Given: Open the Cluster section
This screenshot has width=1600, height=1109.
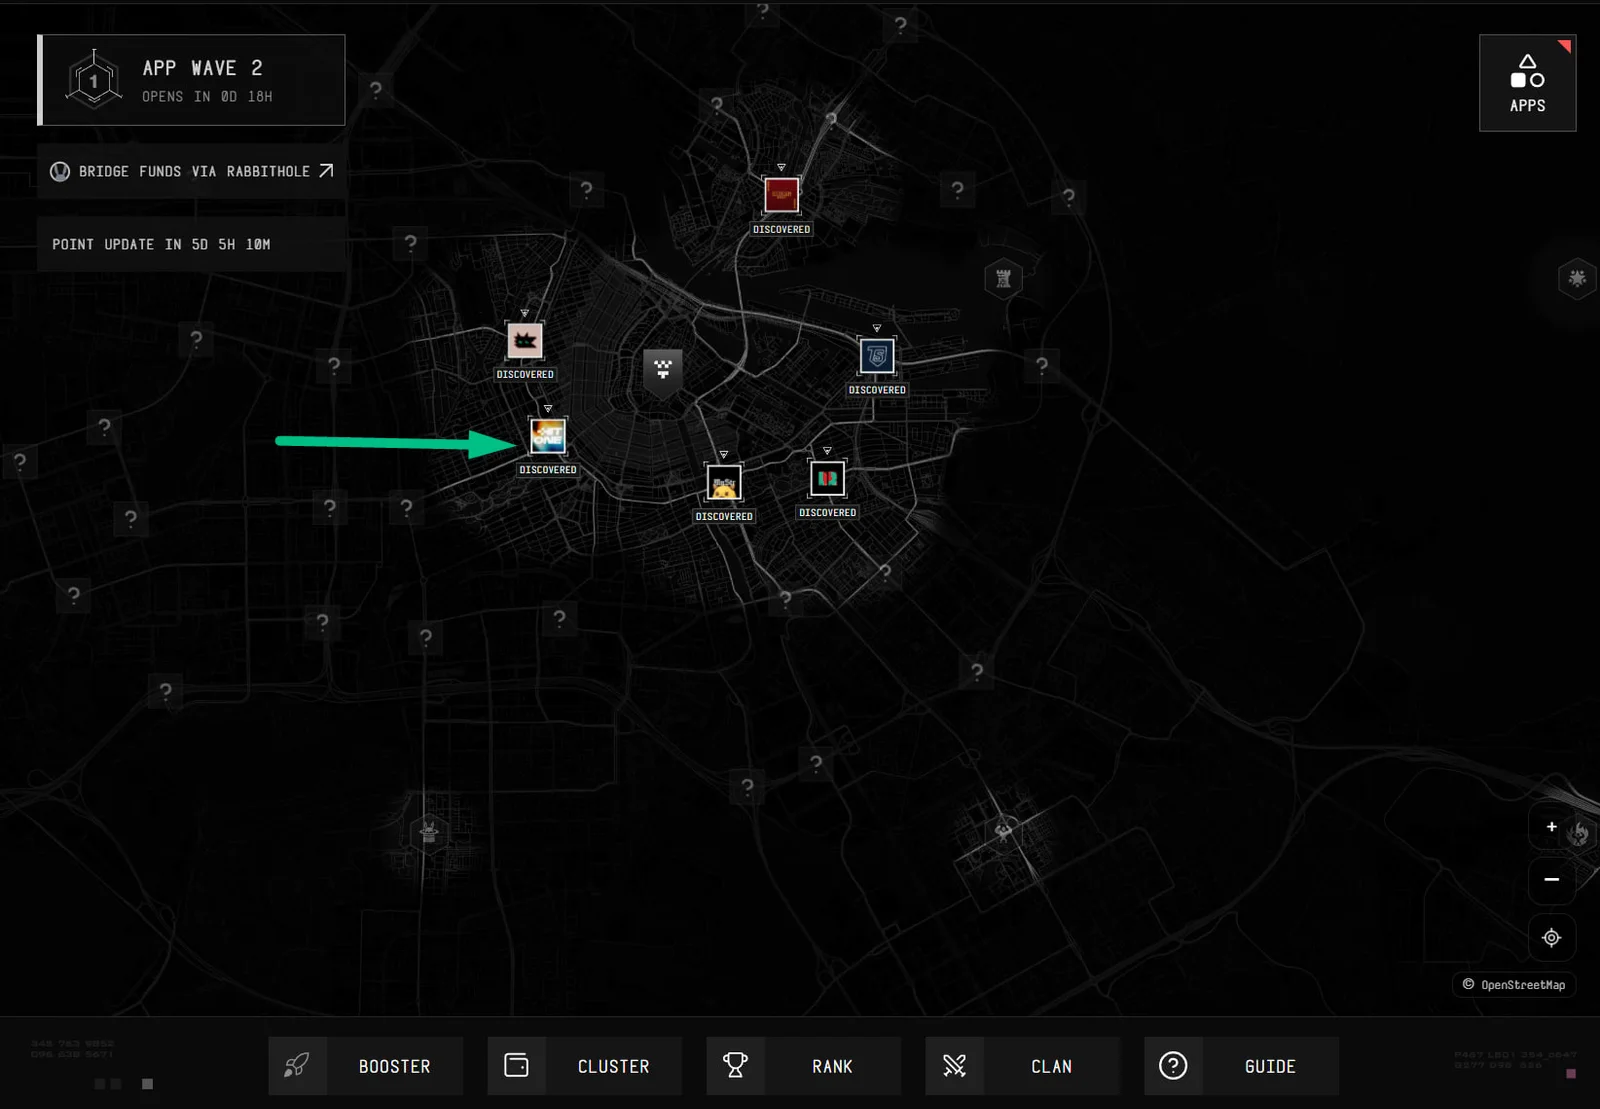Looking at the screenshot, I should click(585, 1066).
